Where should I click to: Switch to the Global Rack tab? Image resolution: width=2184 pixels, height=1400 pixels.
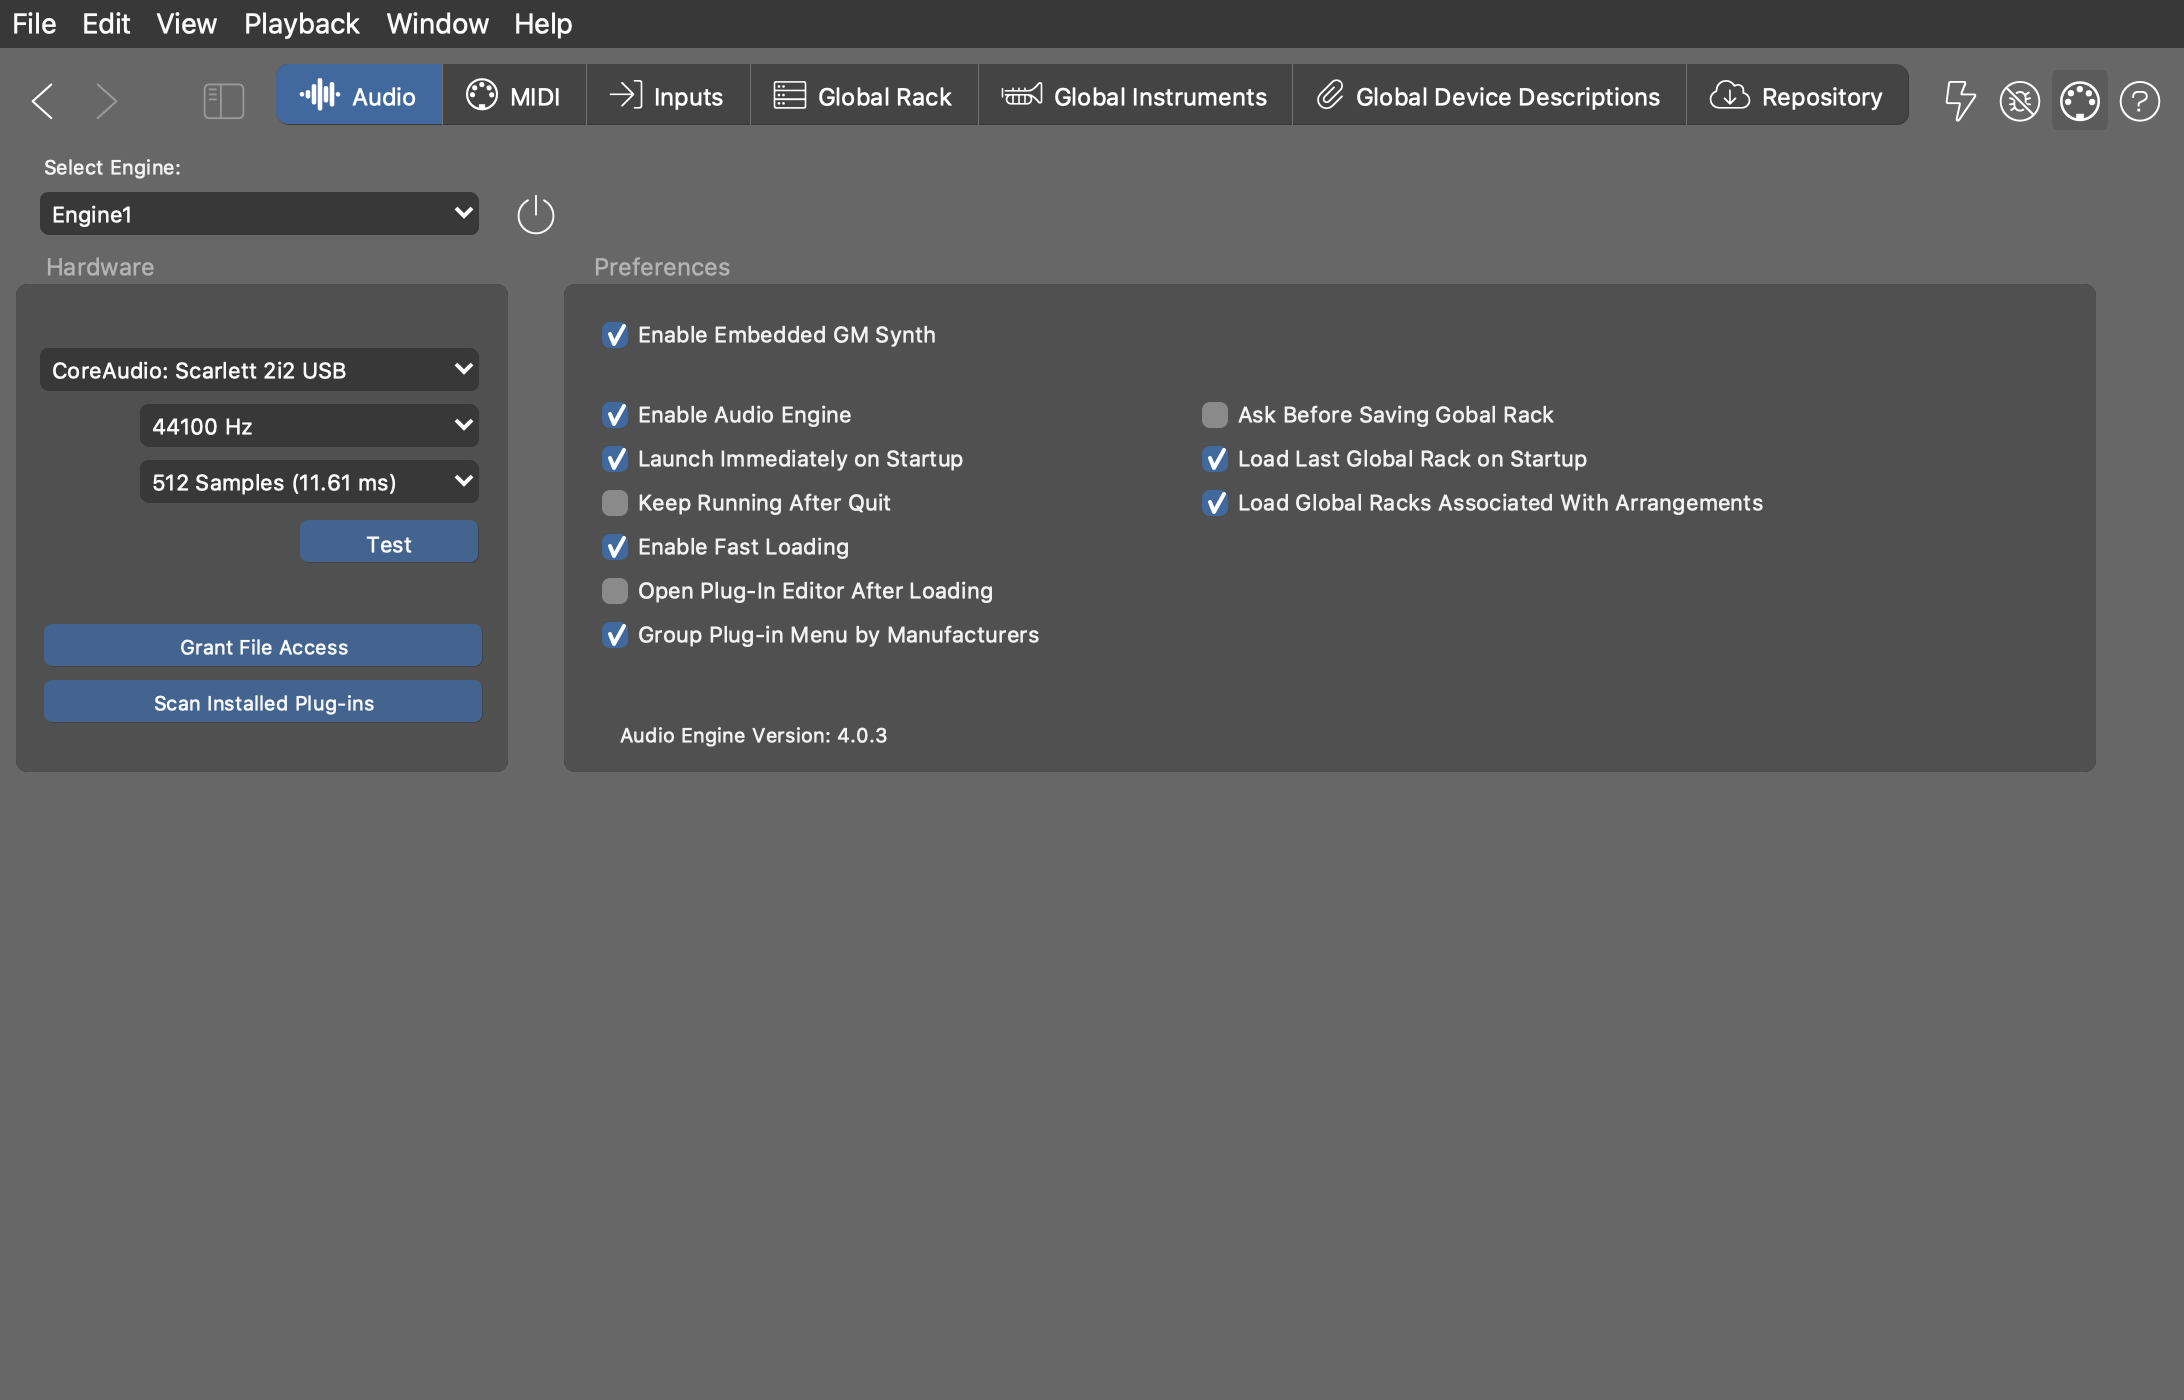coord(863,96)
